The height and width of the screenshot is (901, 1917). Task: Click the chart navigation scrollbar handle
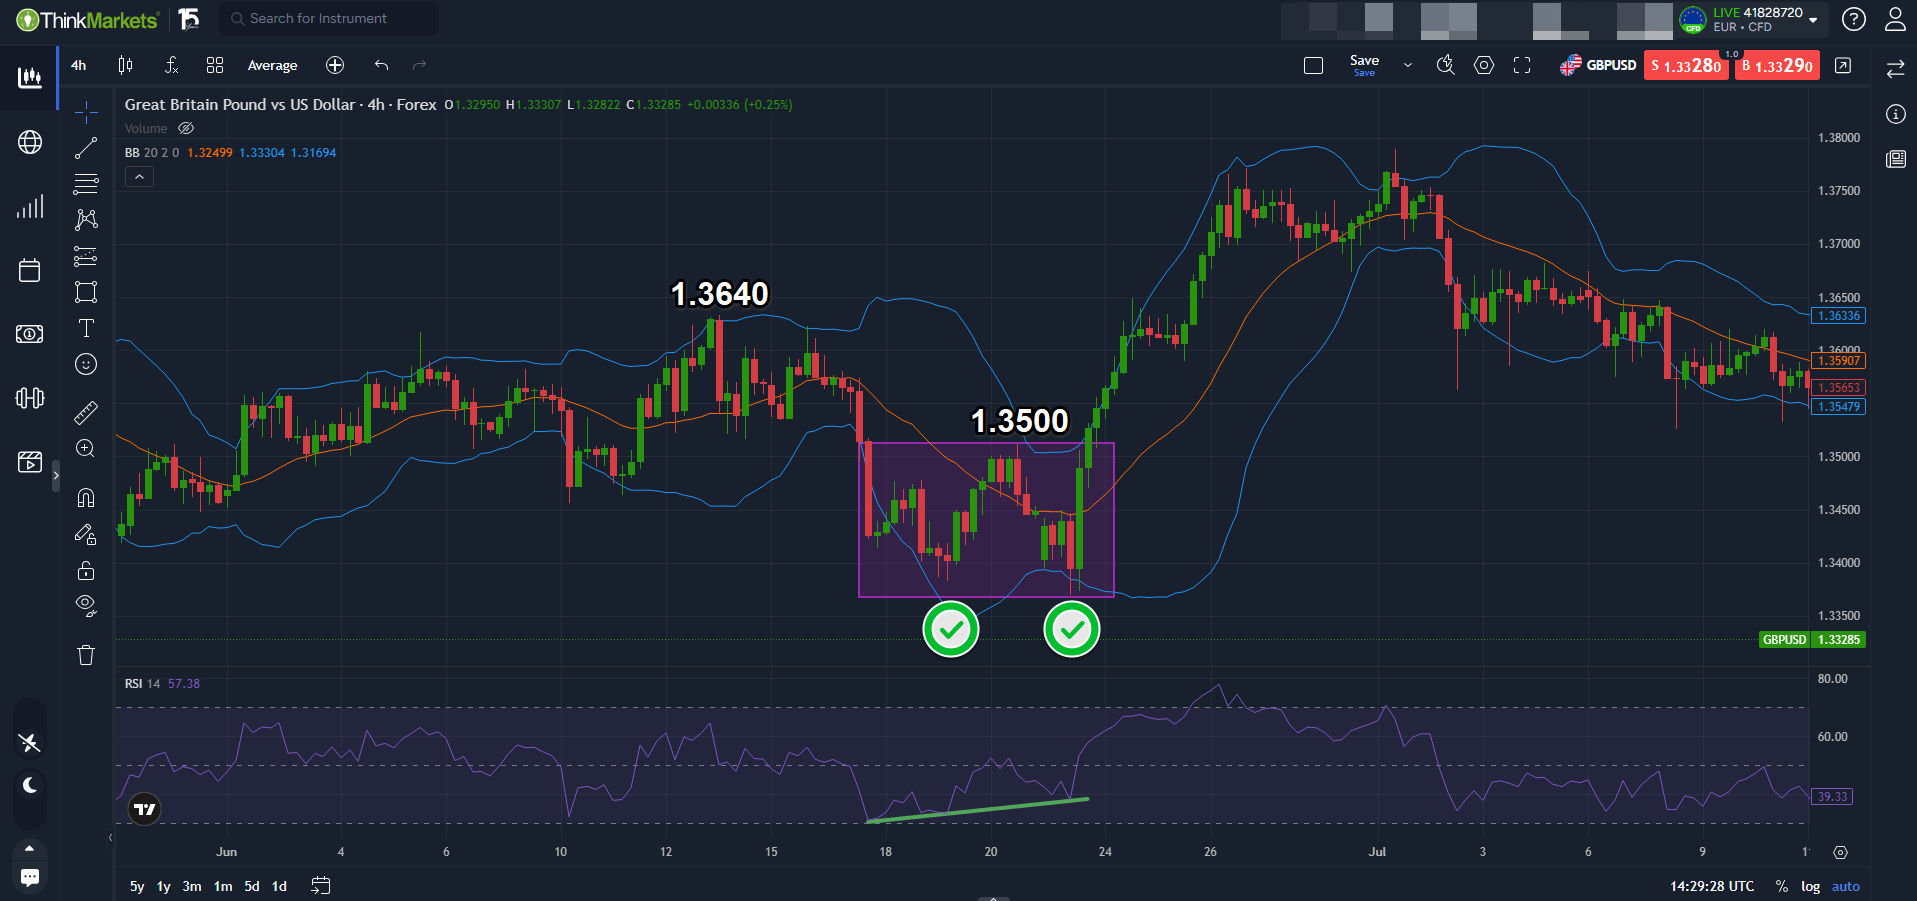click(993, 898)
